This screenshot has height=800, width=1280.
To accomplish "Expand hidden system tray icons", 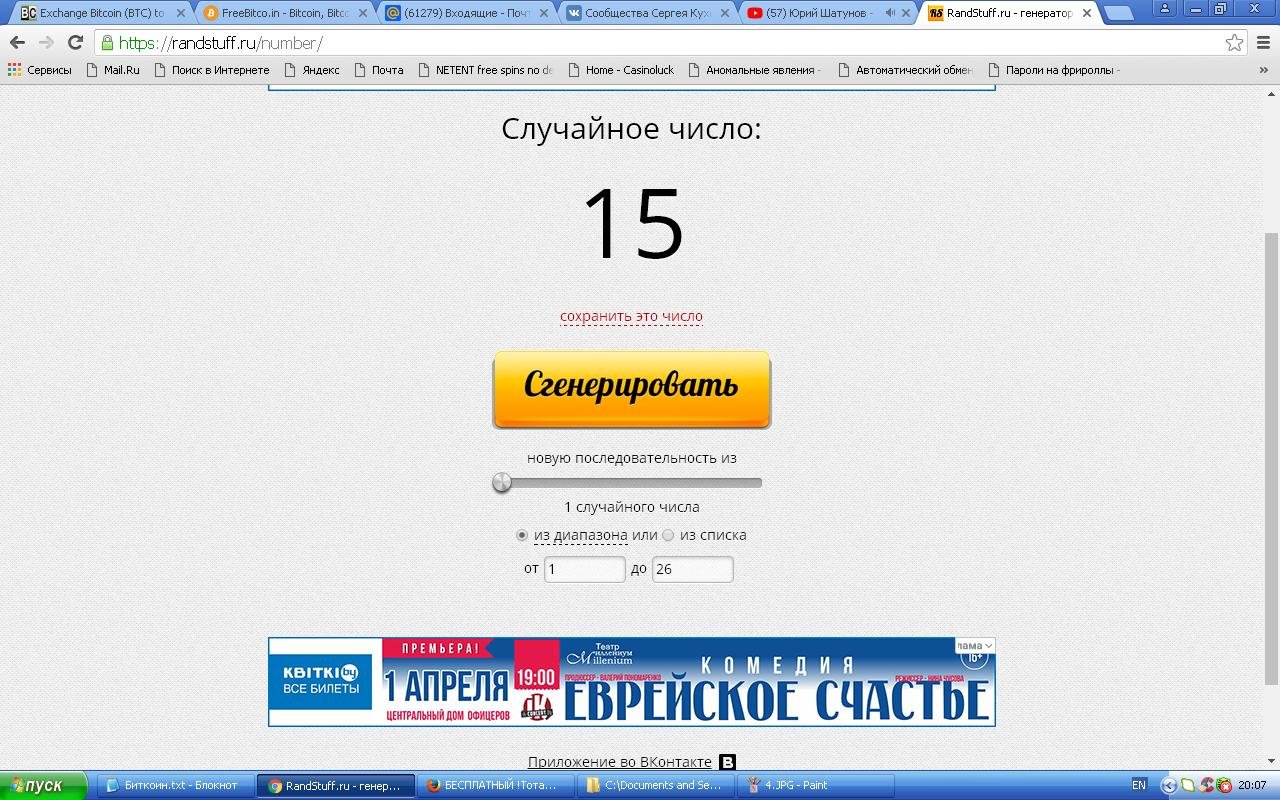I will tap(1168, 785).
